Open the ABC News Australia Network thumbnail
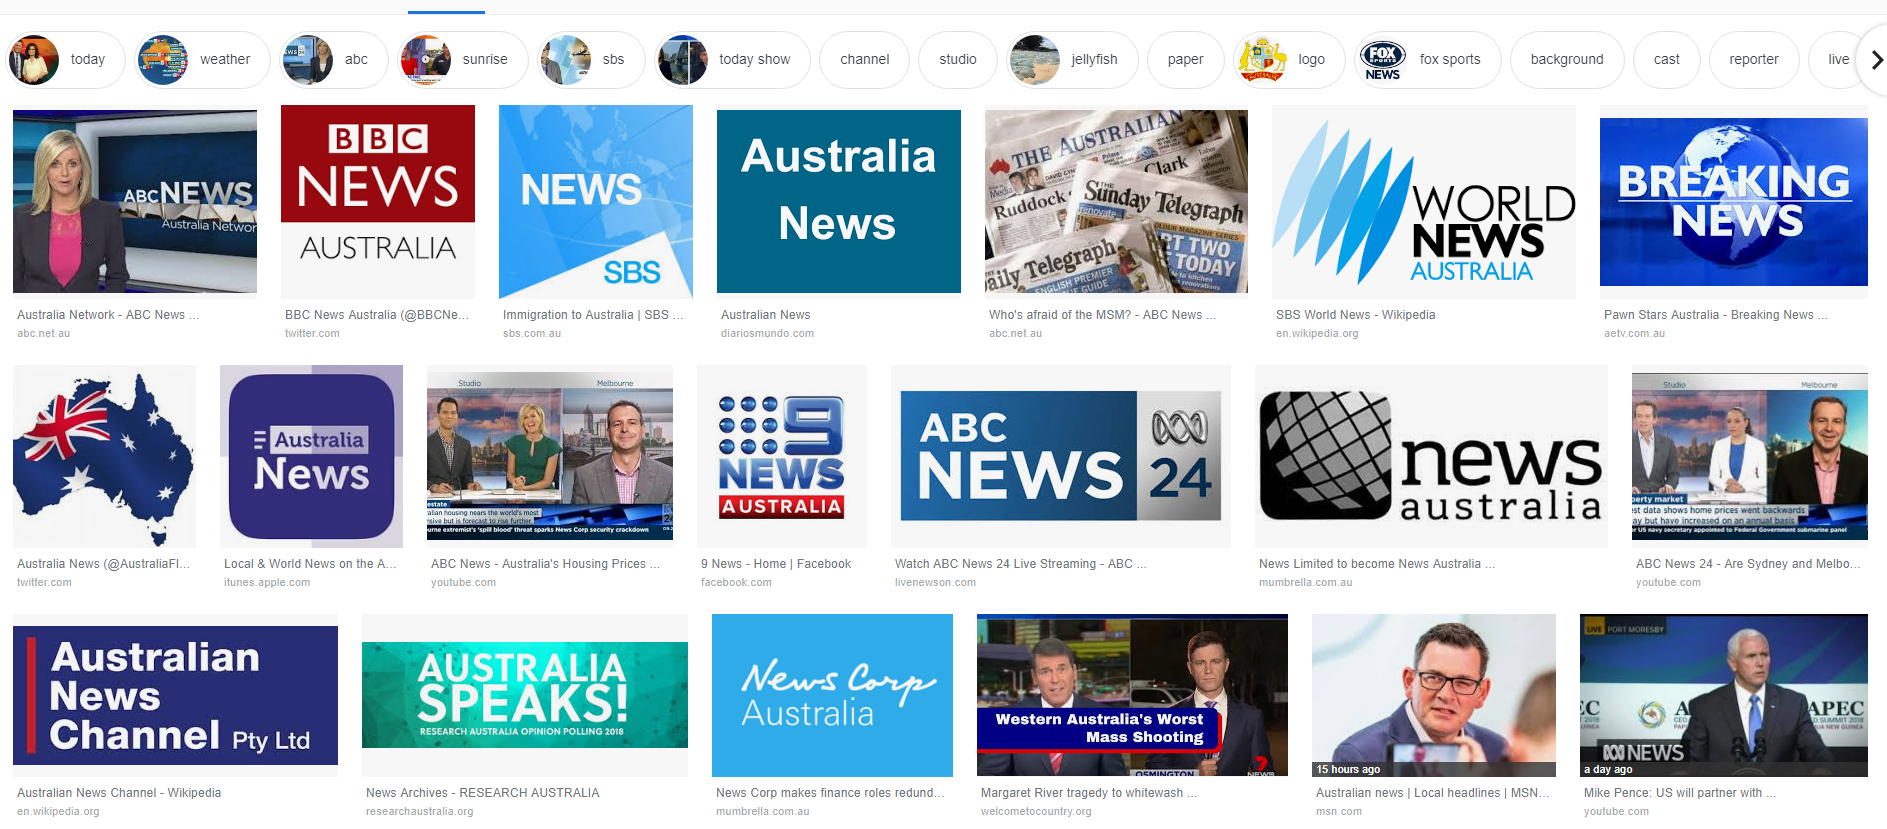This screenshot has height=829, width=1887. click(x=135, y=202)
